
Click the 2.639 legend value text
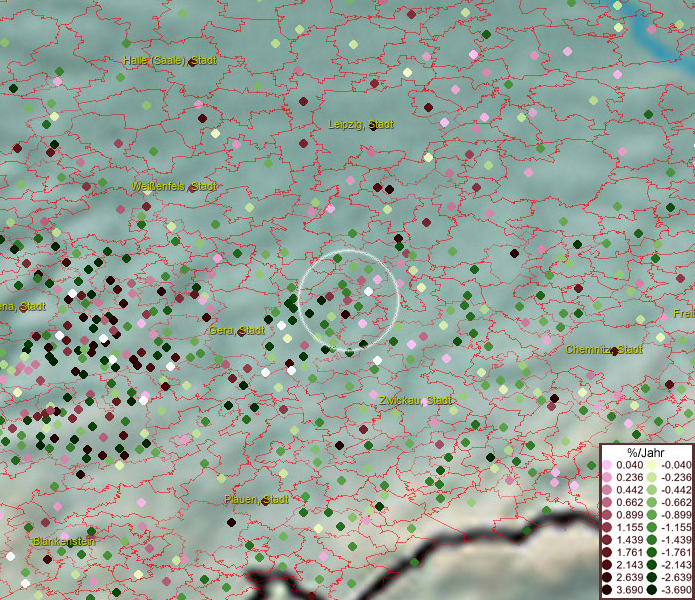click(629, 578)
